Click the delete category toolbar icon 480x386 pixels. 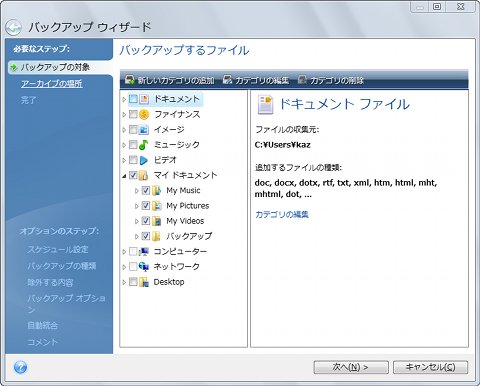tap(302, 80)
